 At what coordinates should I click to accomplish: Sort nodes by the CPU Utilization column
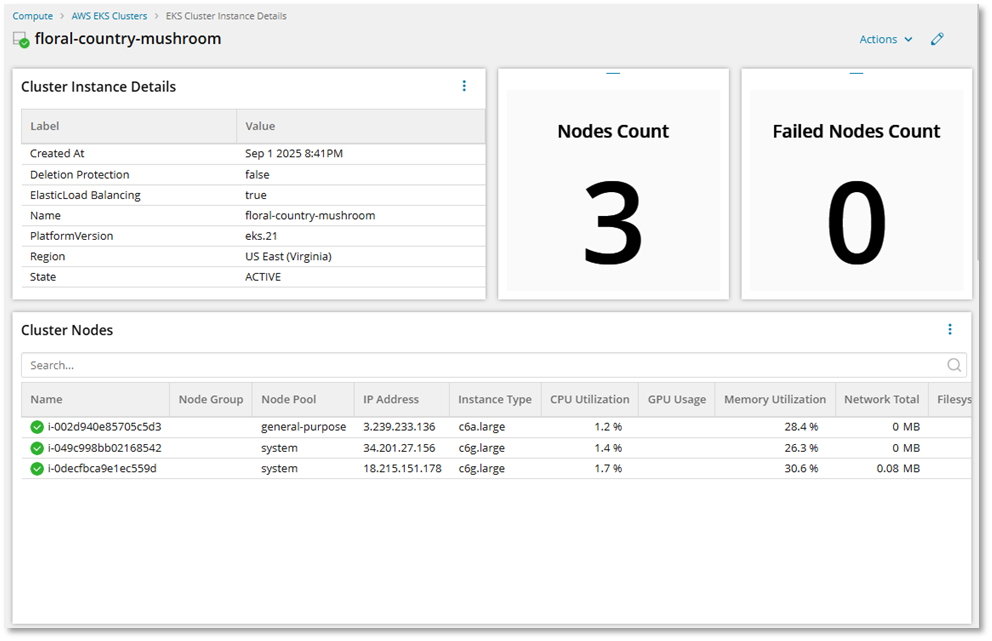tap(589, 399)
